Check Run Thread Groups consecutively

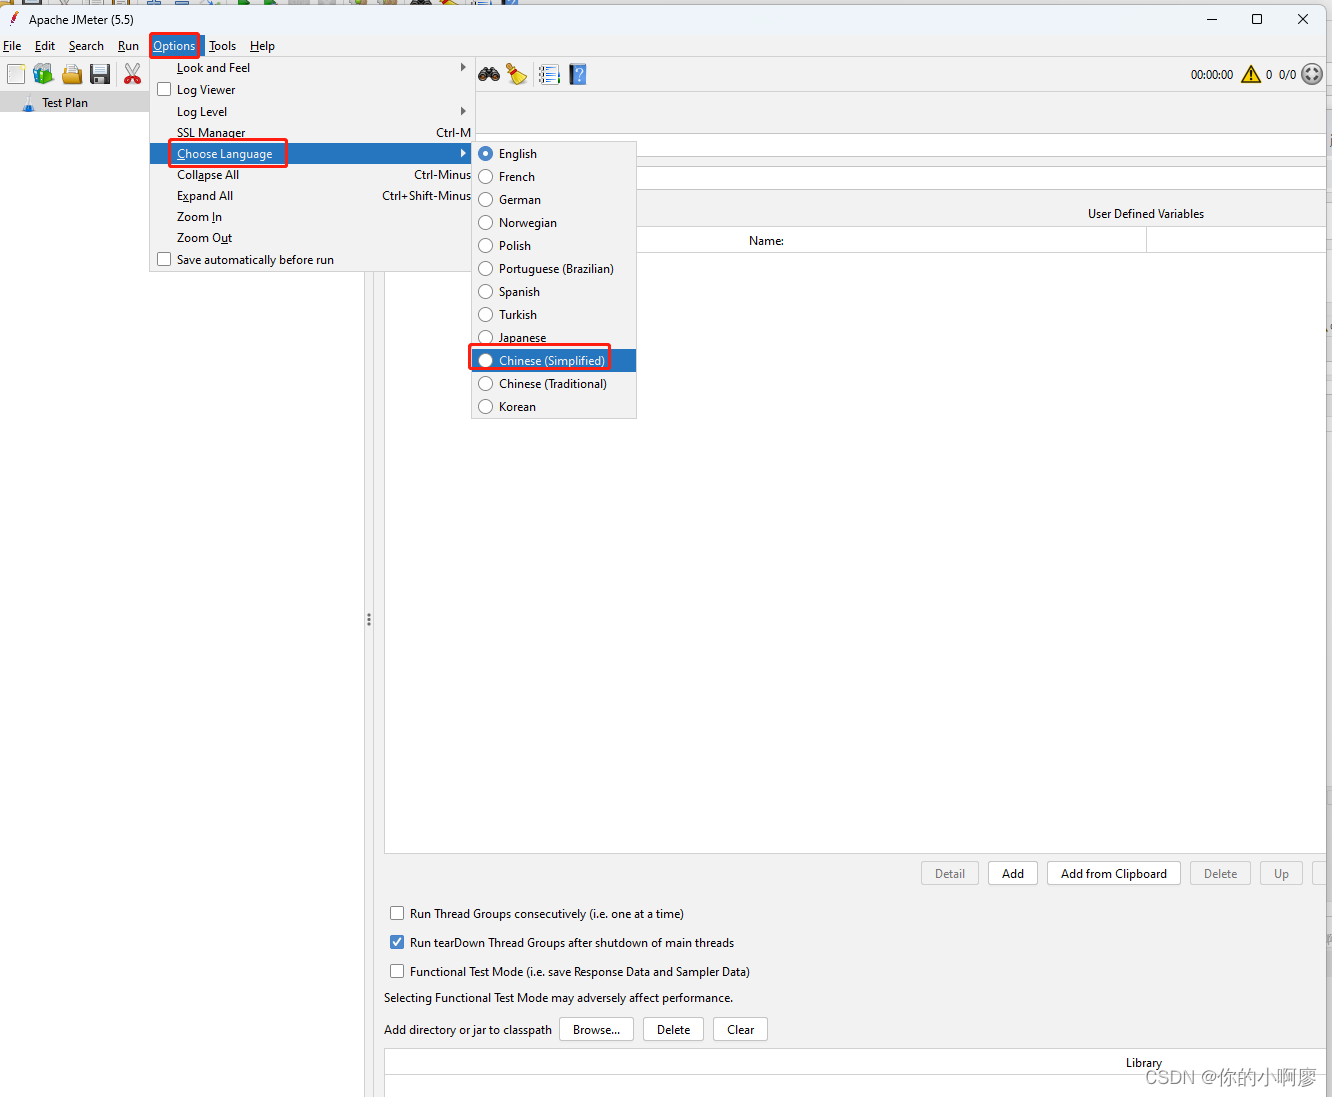397,913
